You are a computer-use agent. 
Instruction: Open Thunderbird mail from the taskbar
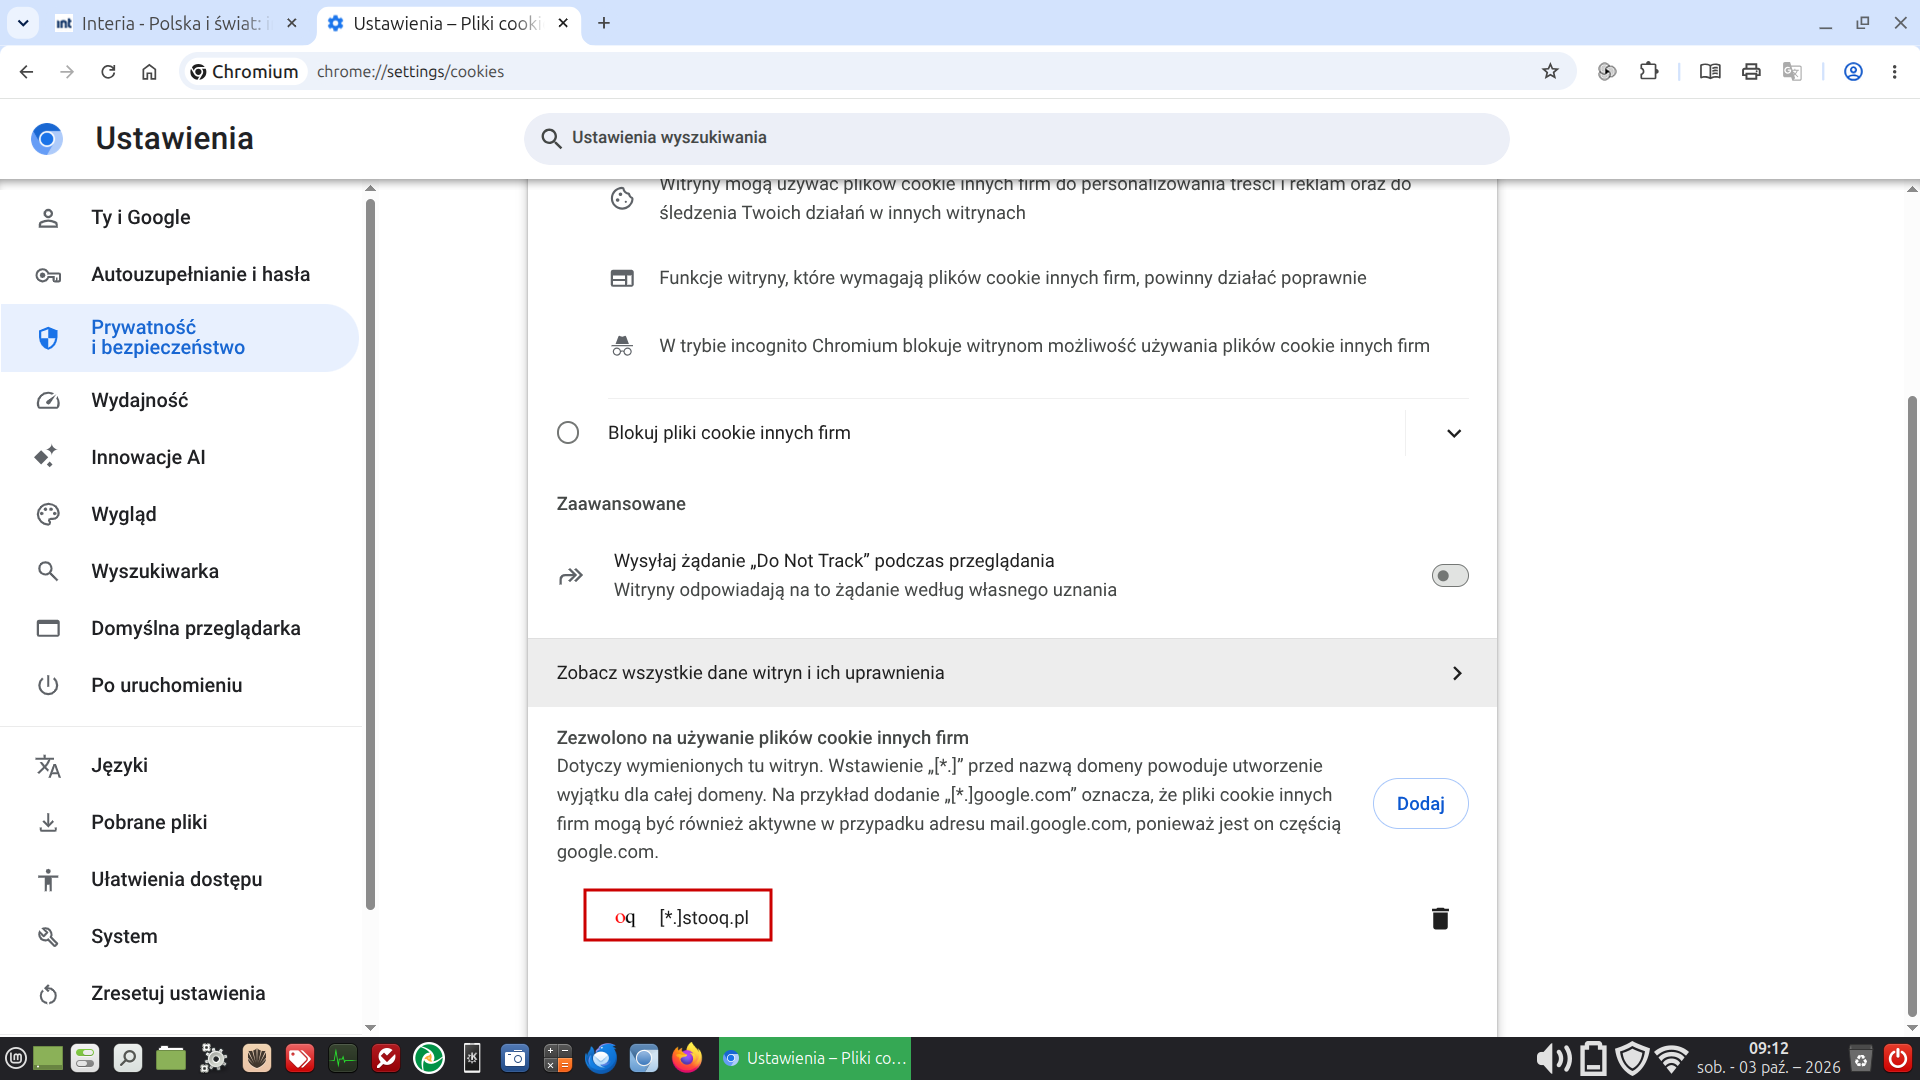(x=601, y=1058)
